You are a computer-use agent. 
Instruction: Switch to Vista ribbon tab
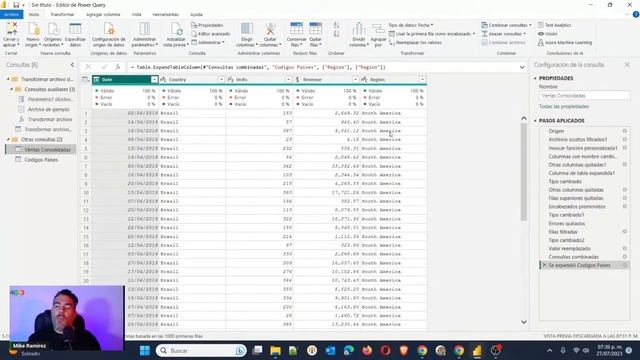(x=136, y=14)
